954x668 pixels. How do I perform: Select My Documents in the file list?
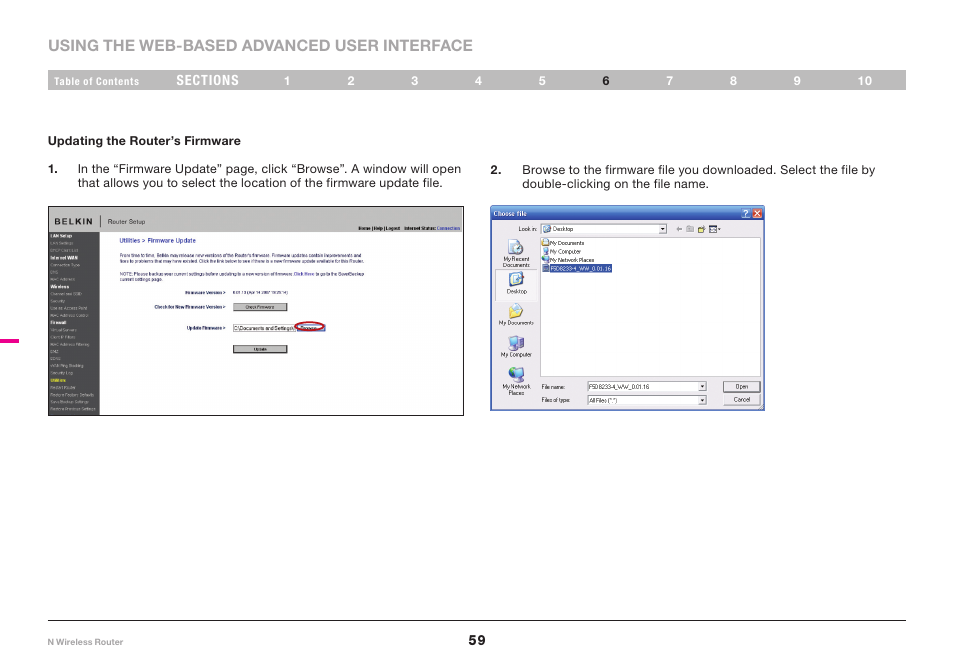coord(563,243)
